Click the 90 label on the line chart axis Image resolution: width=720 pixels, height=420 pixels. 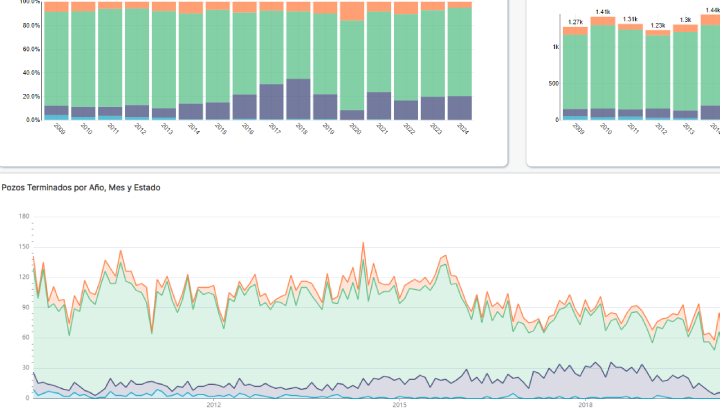pos(25,307)
